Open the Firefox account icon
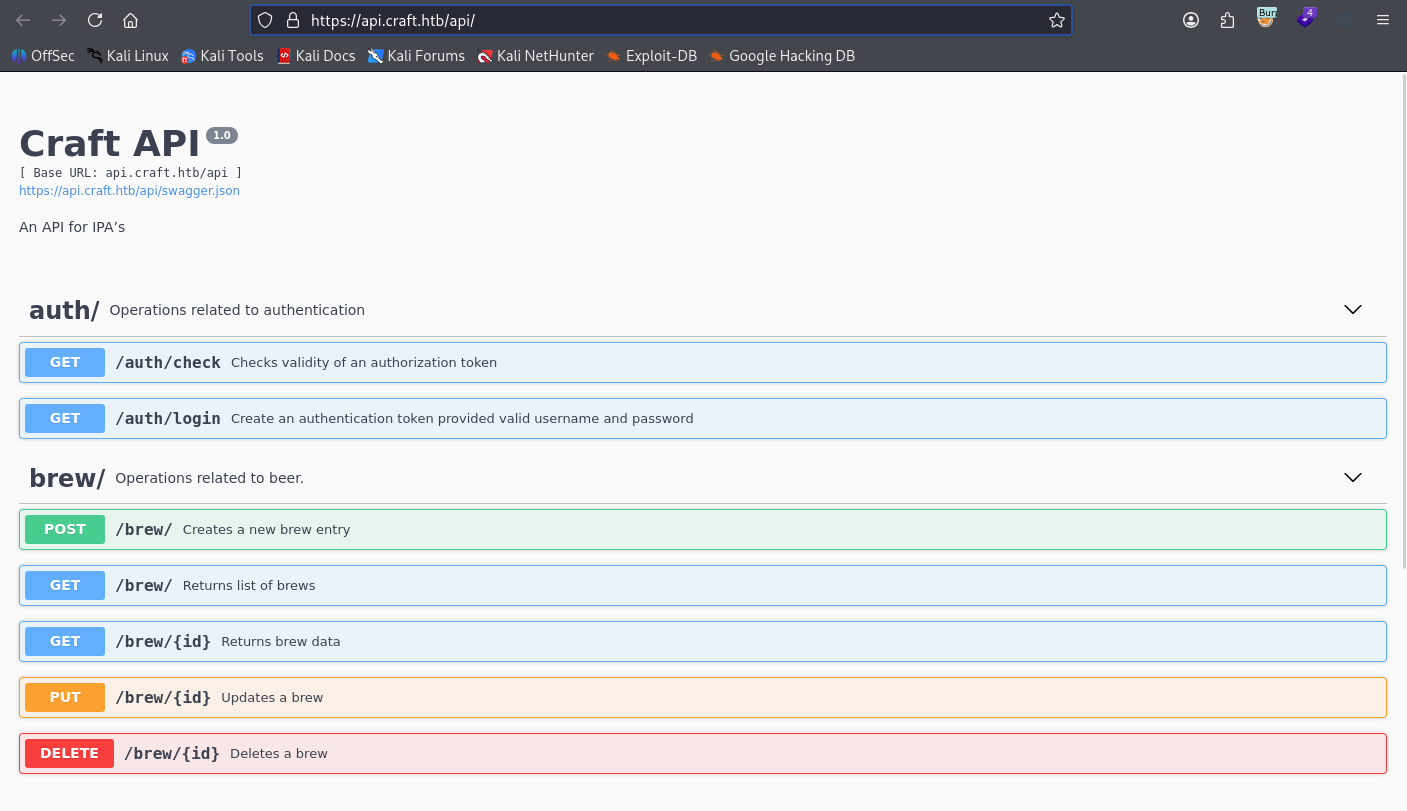Image resolution: width=1407 pixels, height=811 pixels. click(1190, 20)
